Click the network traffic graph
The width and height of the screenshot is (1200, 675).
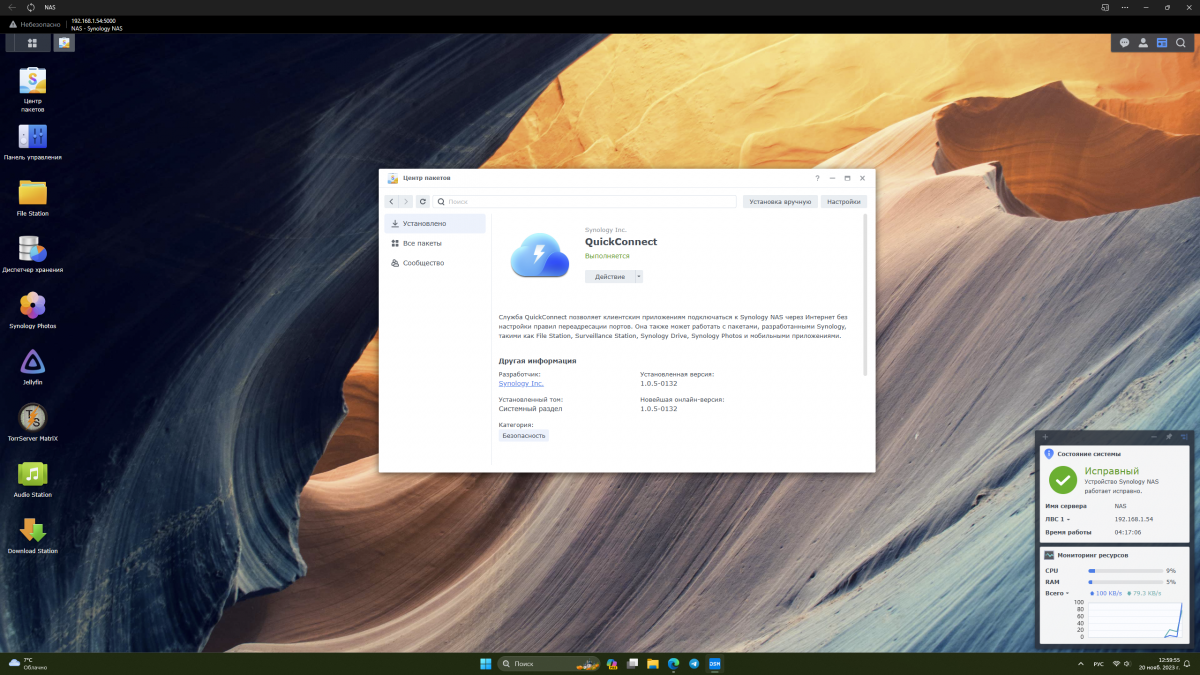tap(1135, 619)
